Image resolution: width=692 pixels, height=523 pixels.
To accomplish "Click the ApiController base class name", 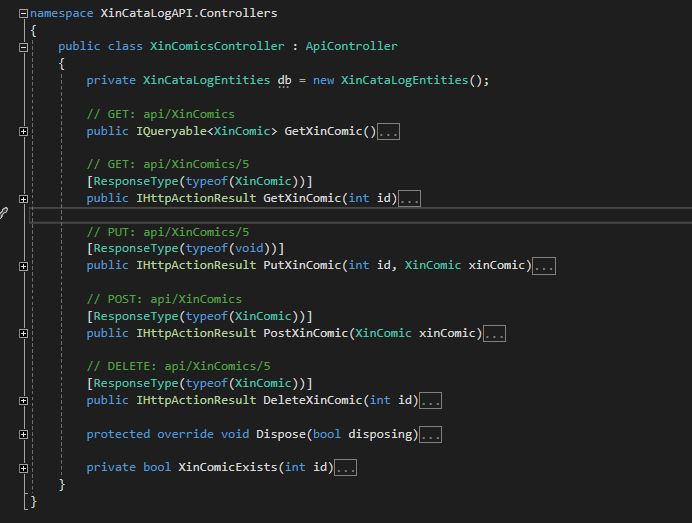I will (351, 46).
